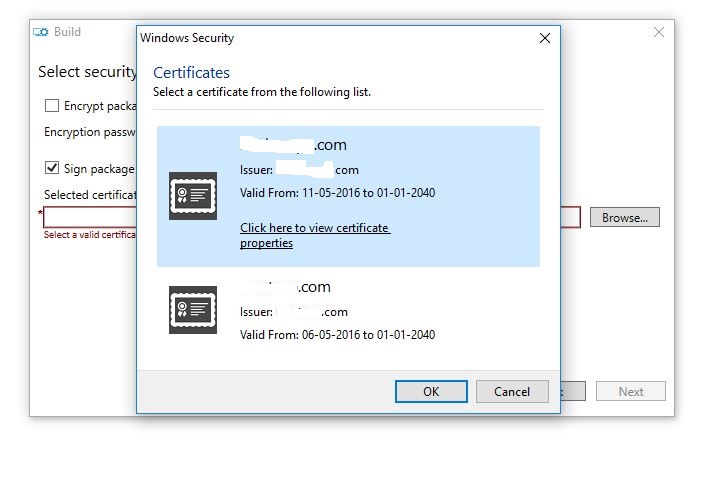Close the Build window
Screen dimensions: 719x495
(659, 32)
